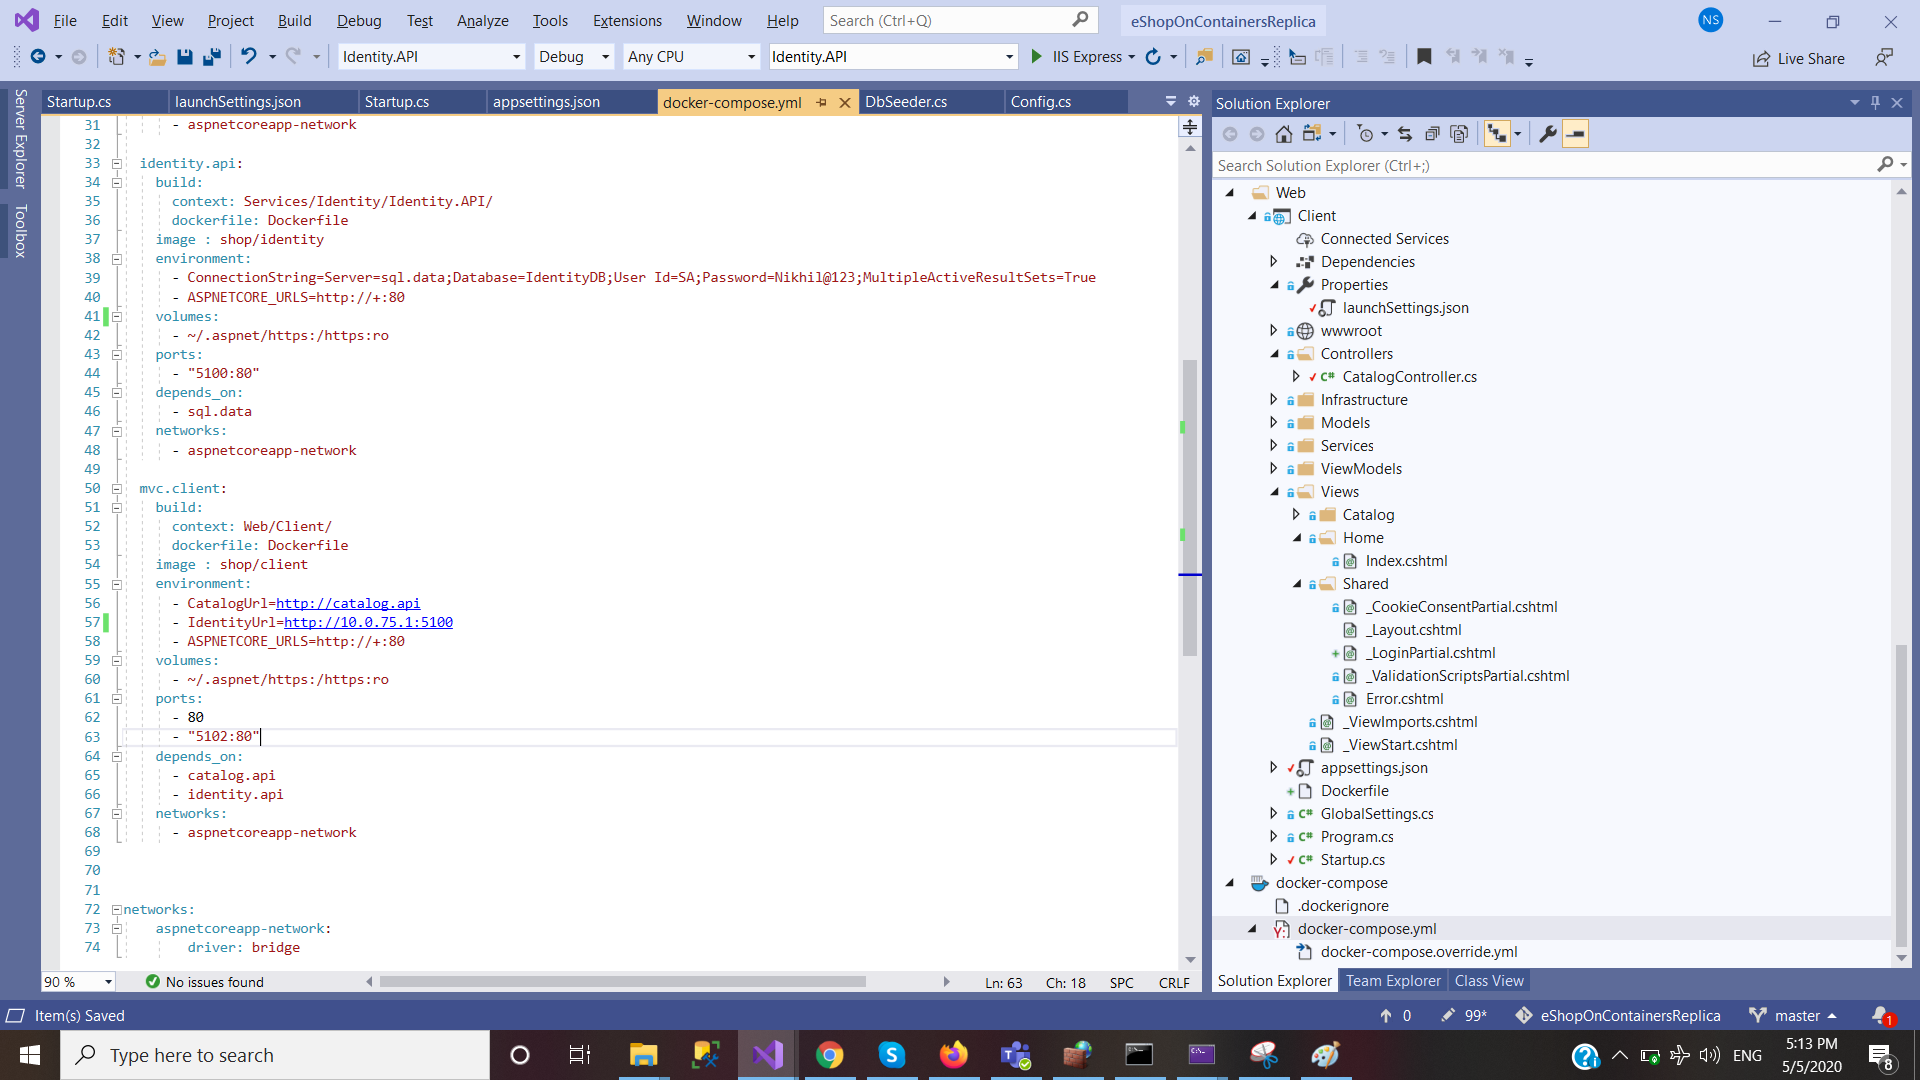Expand the Infrastructure folder node
The width and height of the screenshot is (1920, 1080).
tap(1274, 399)
